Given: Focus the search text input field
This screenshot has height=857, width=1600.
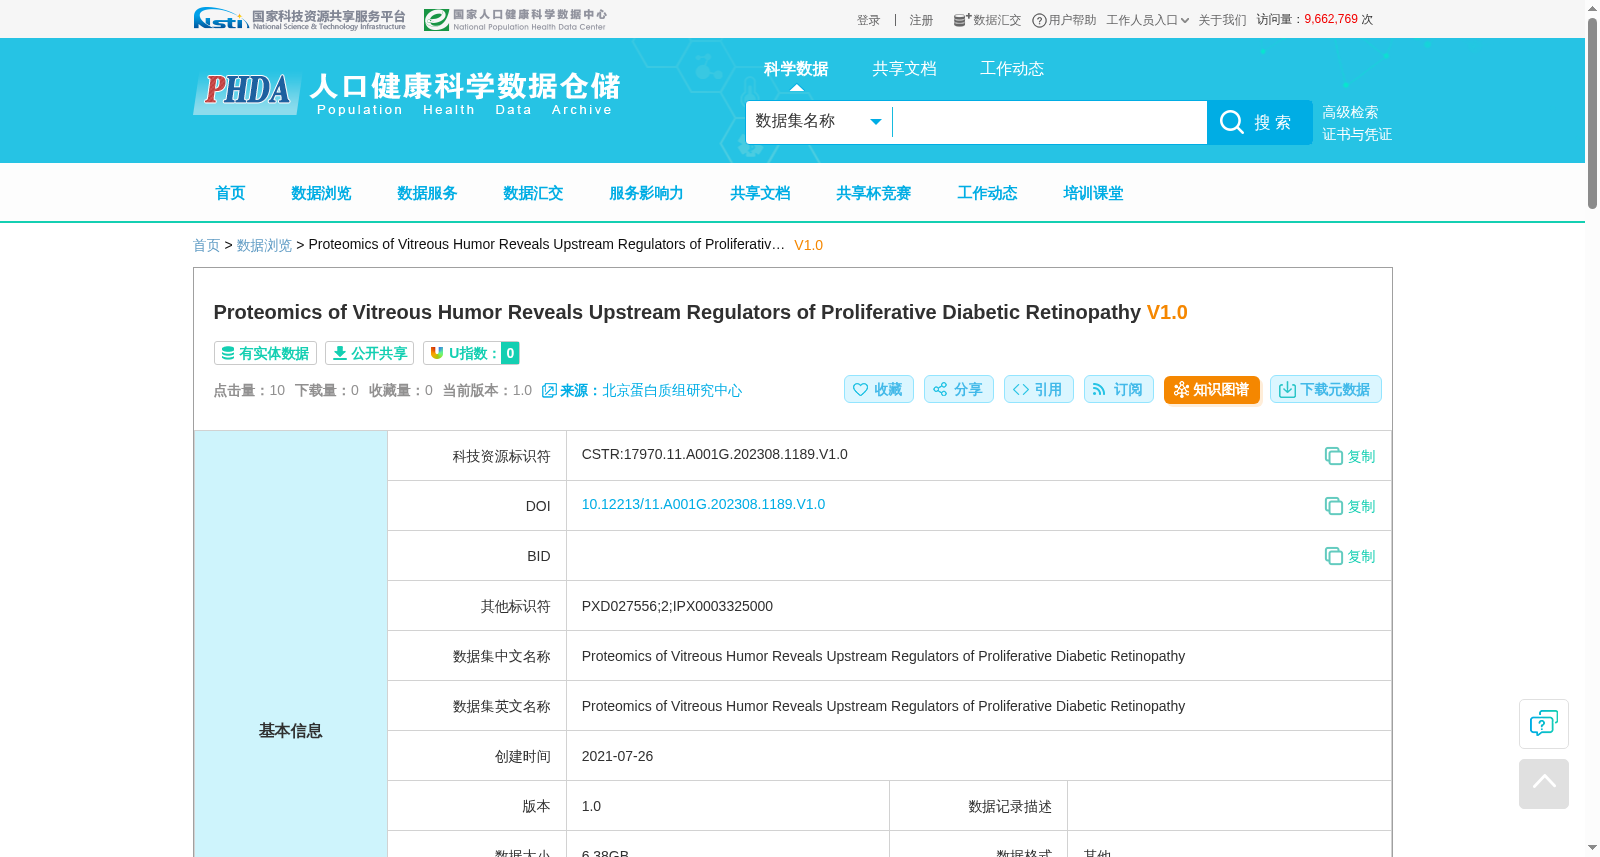Looking at the screenshot, I should tap(1049, 122).
